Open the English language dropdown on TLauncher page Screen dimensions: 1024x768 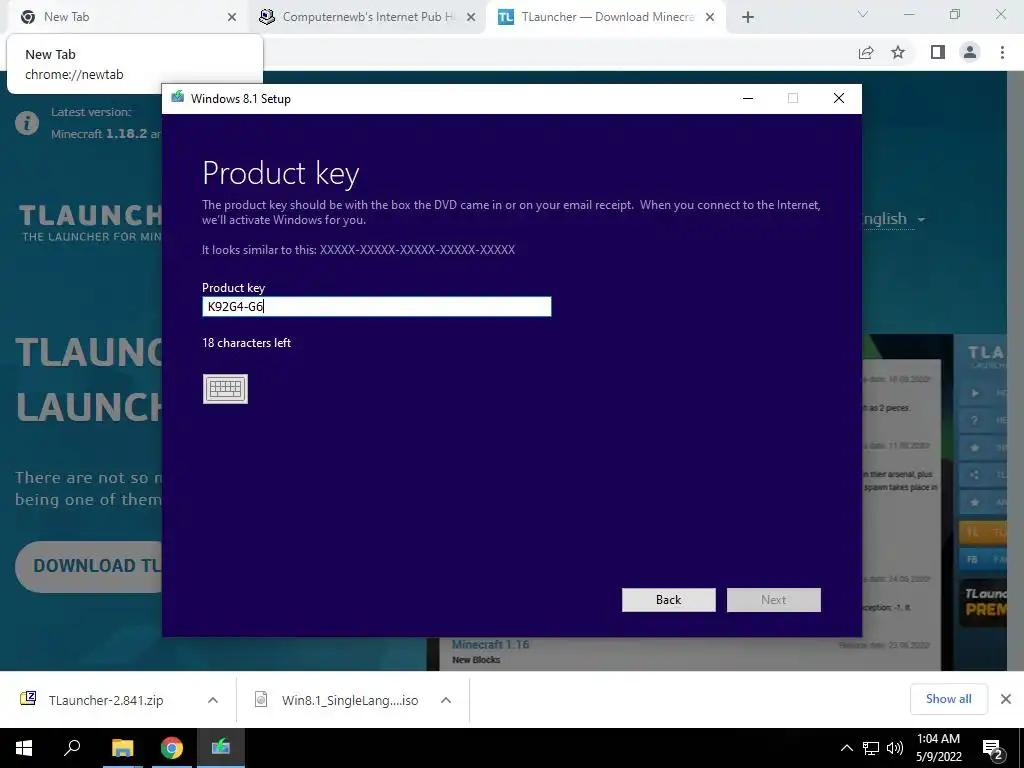[893, 219]
